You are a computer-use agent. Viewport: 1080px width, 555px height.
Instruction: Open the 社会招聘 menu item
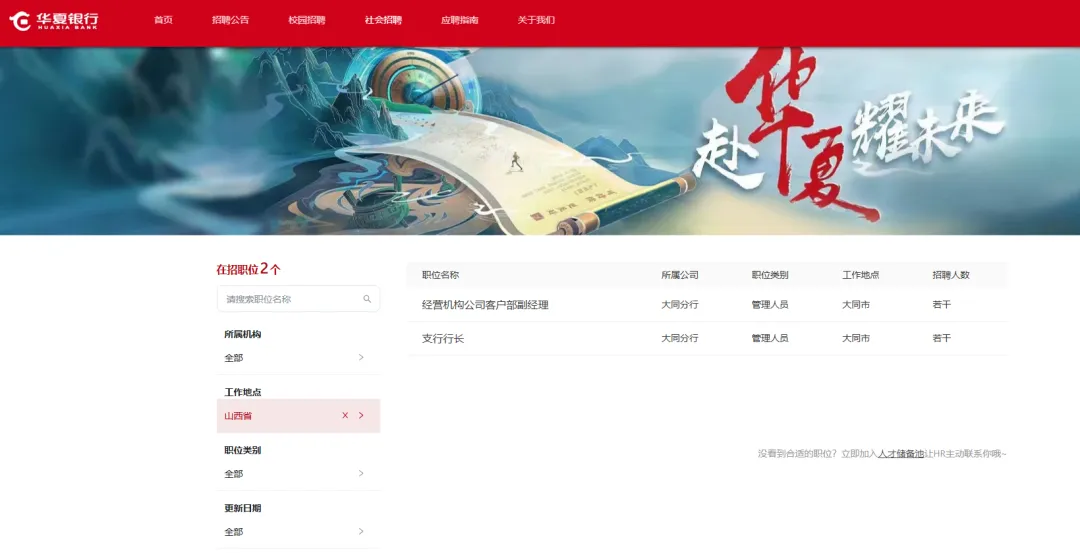(383, 20)
